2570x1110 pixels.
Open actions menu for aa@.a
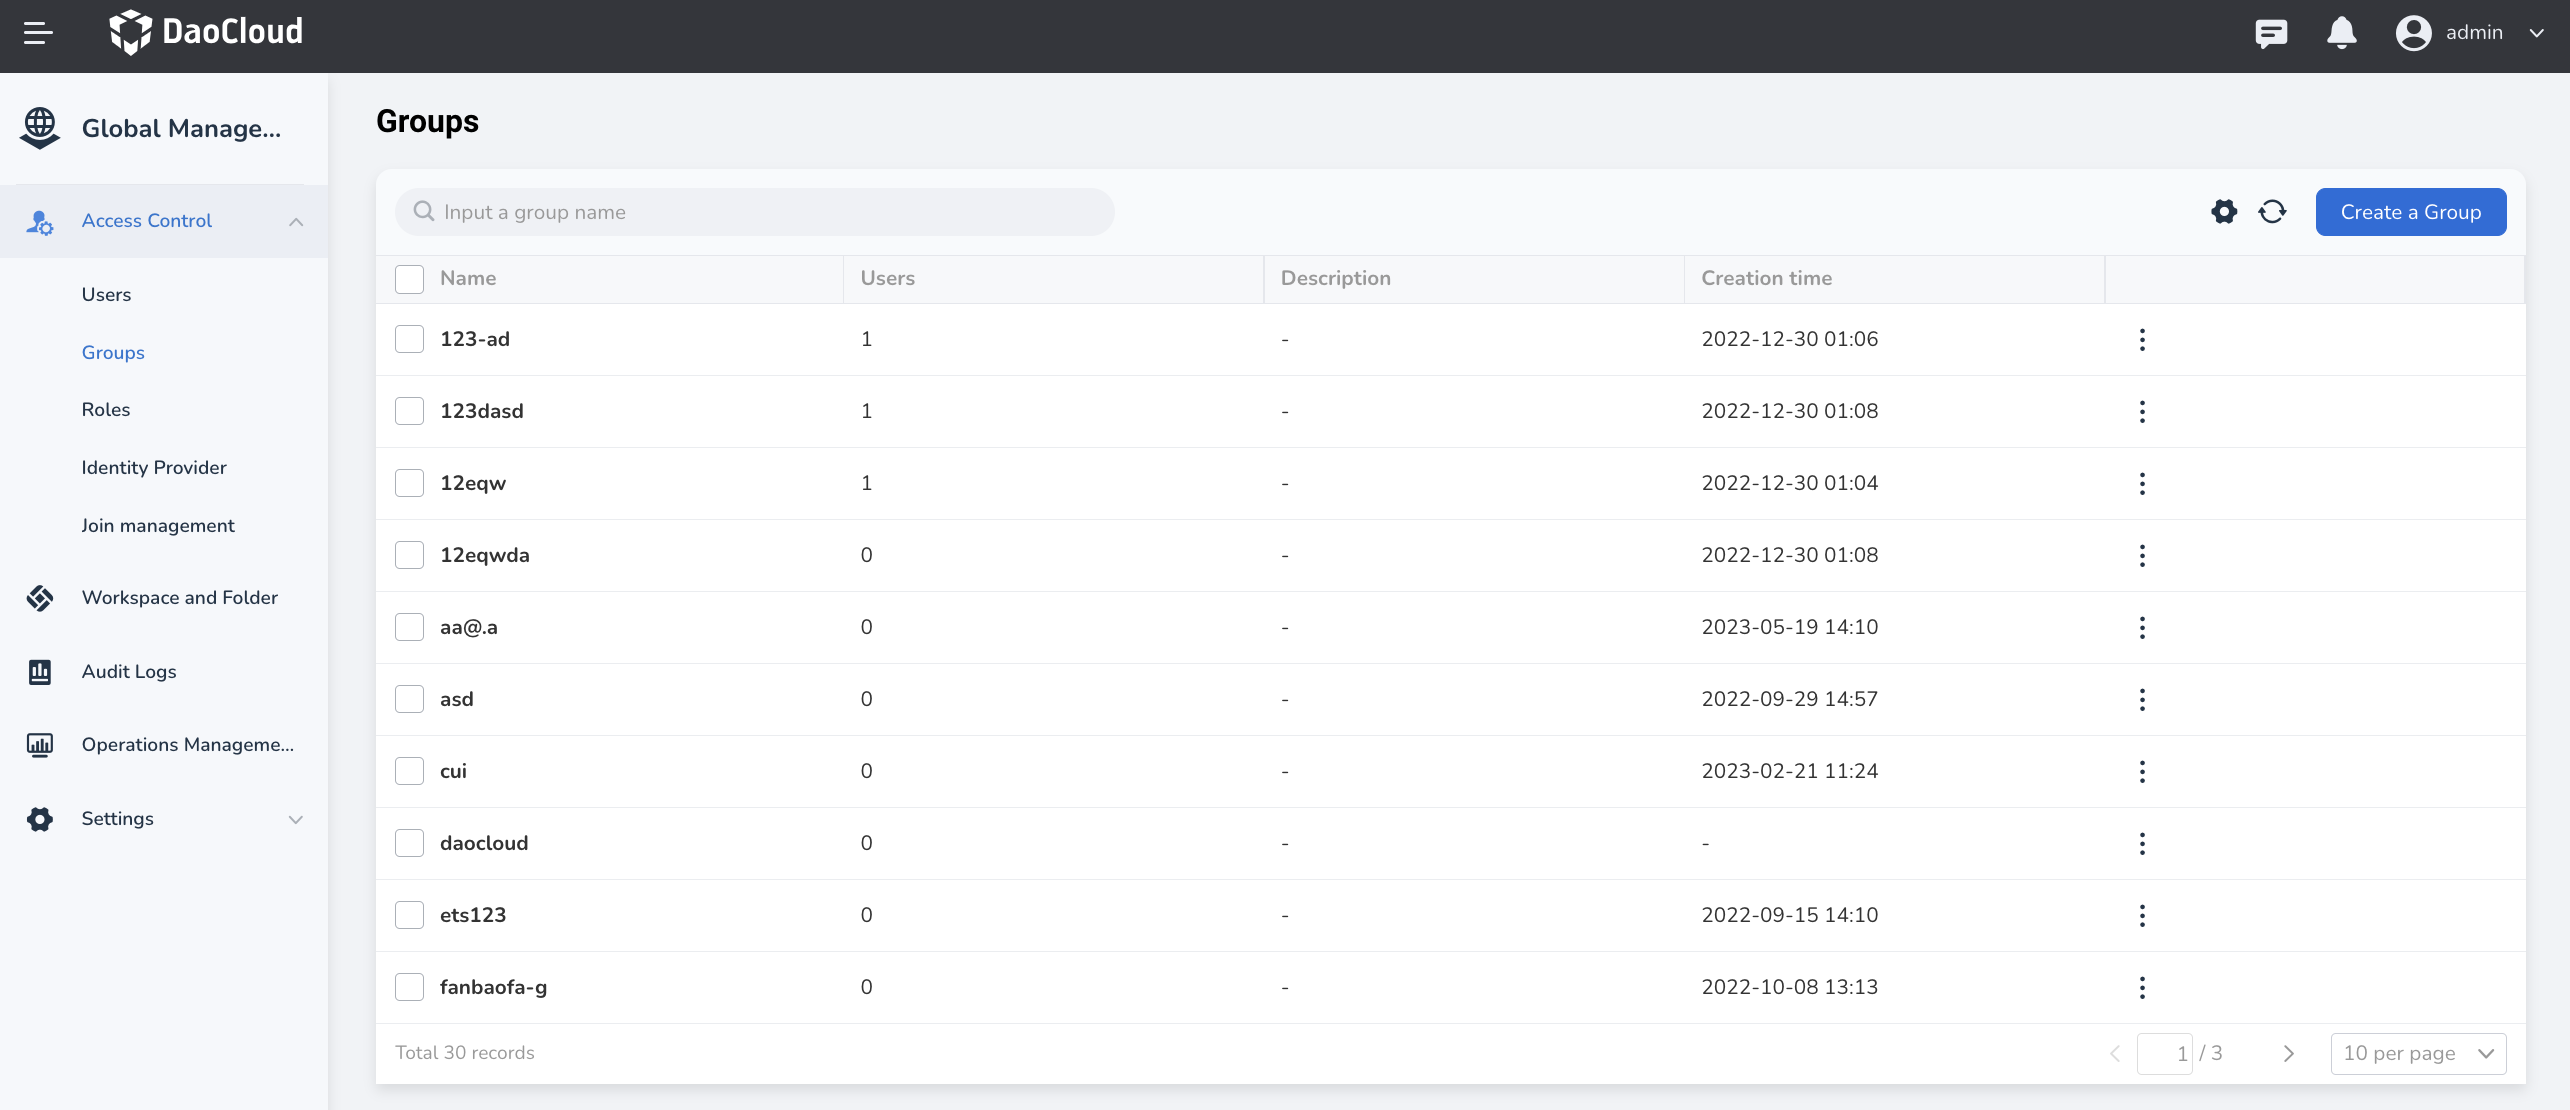[2142, 628]
